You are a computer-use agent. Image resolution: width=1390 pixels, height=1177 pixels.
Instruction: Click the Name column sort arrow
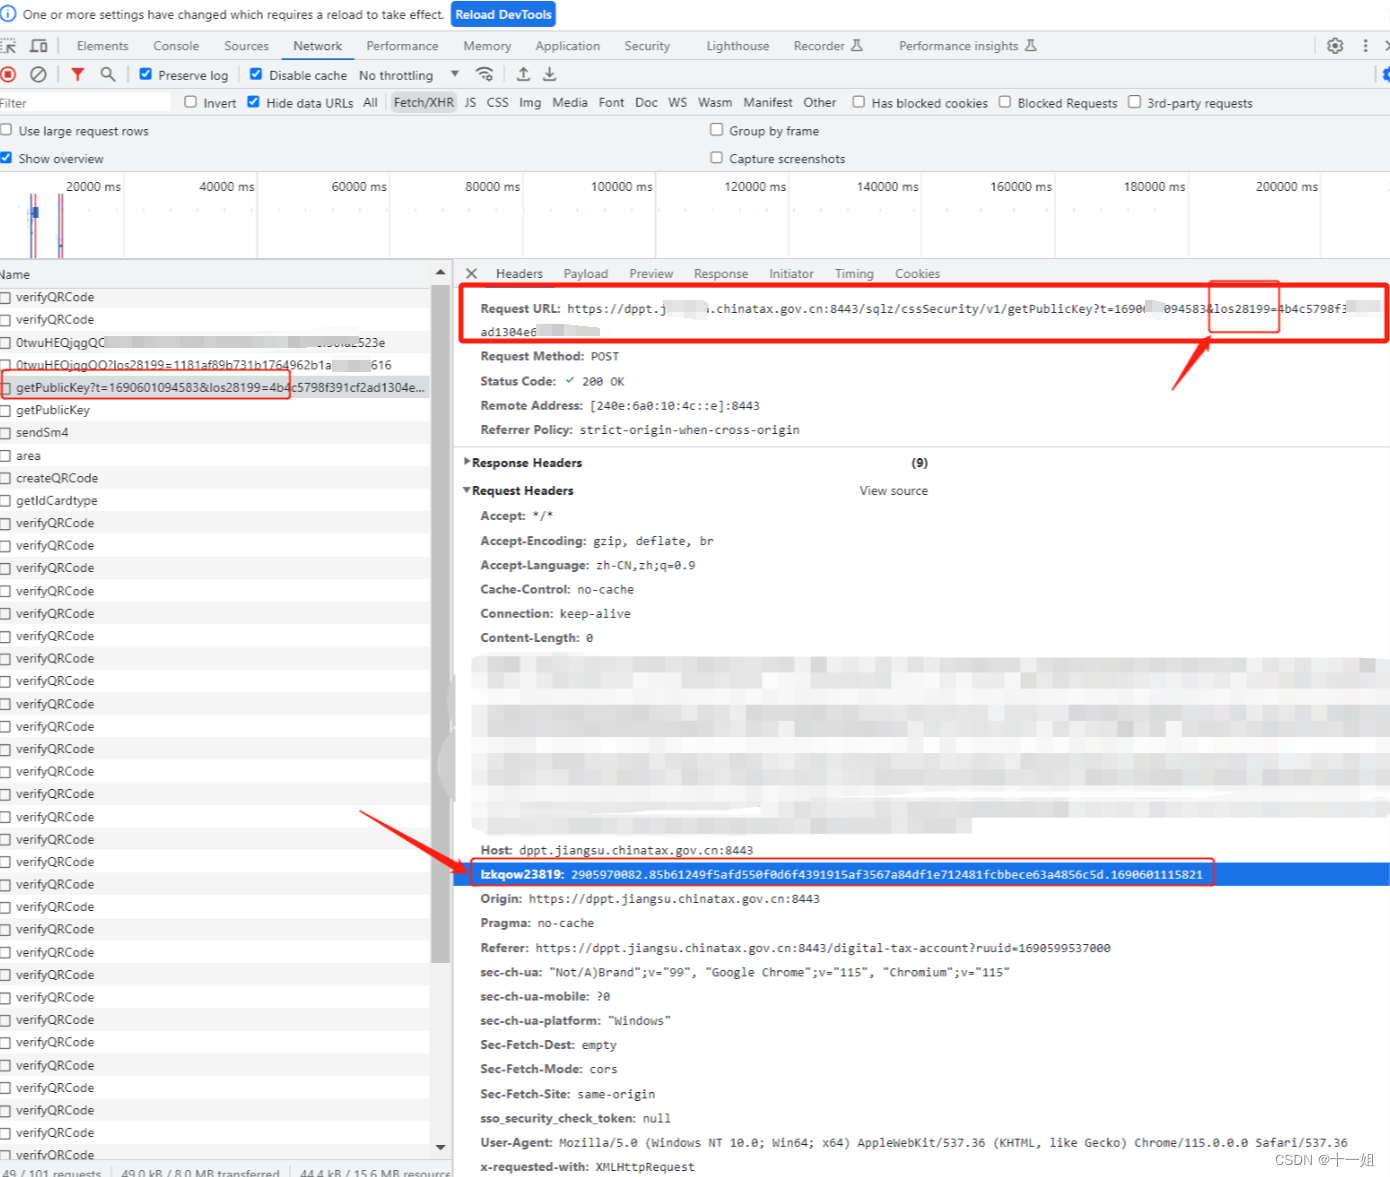pyautogui.click(x=440, y=273)
